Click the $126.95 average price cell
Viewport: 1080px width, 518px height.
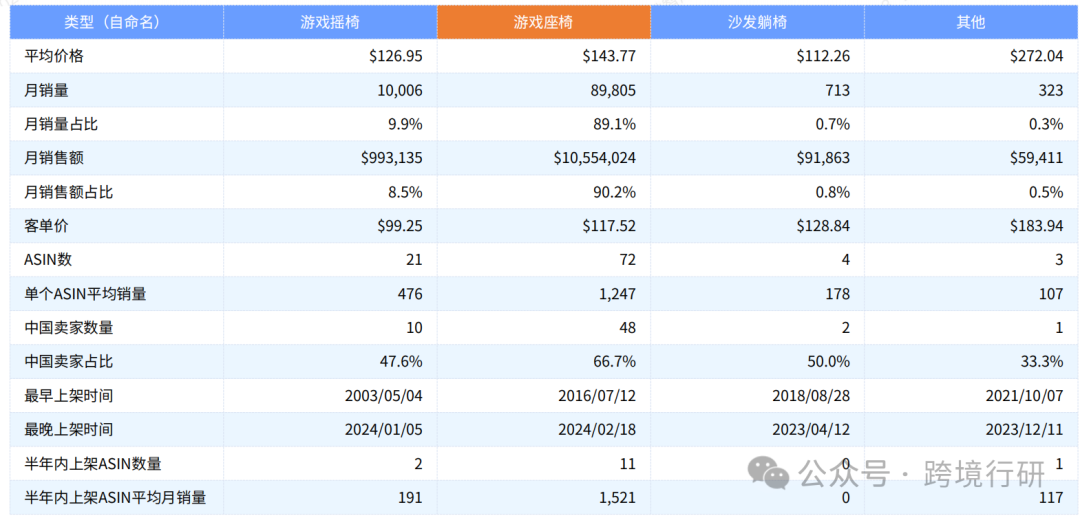tap(395, 57)
